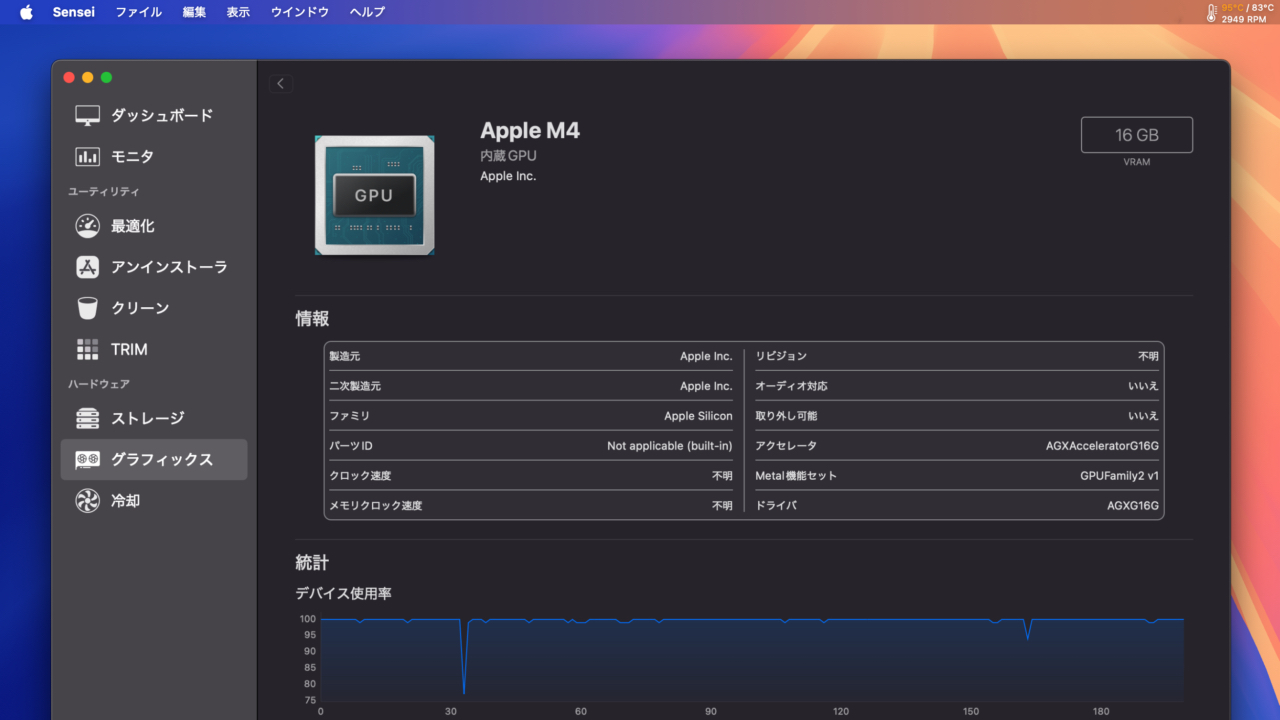Click the 2949 RPM fan reading
The height and width of the screenshot is (720, 1280).
(x=1244, y=19)
